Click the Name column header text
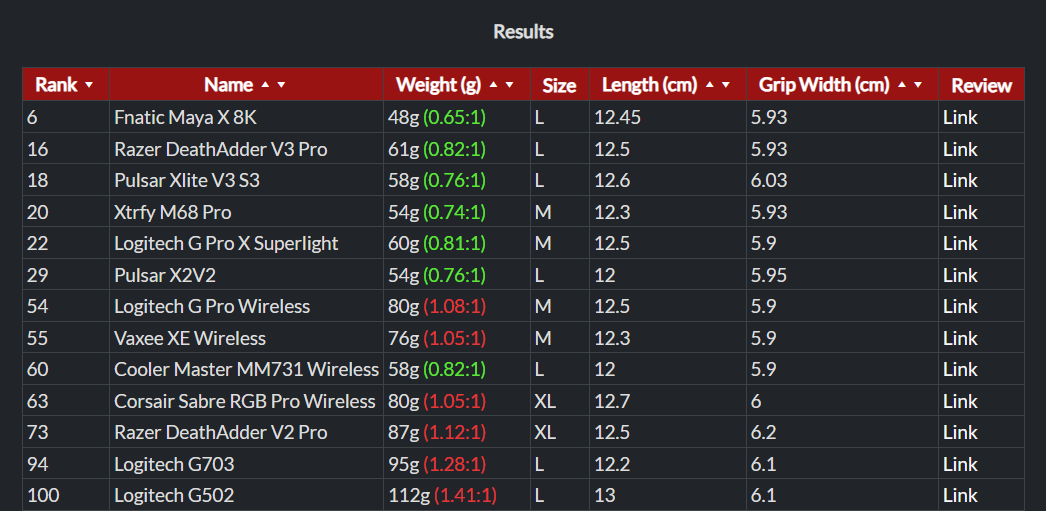 tap(228, 85)
